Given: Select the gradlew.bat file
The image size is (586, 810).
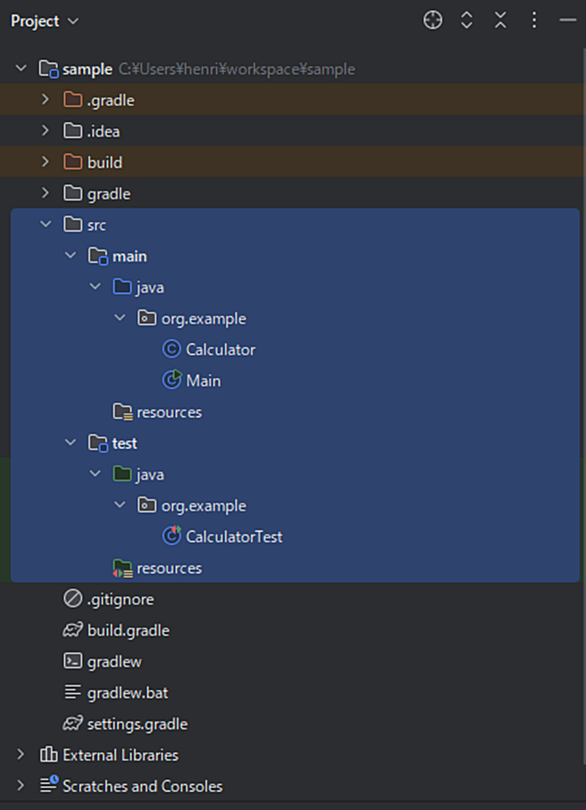Looking at the screenshot, I should [x=116, y=693].
